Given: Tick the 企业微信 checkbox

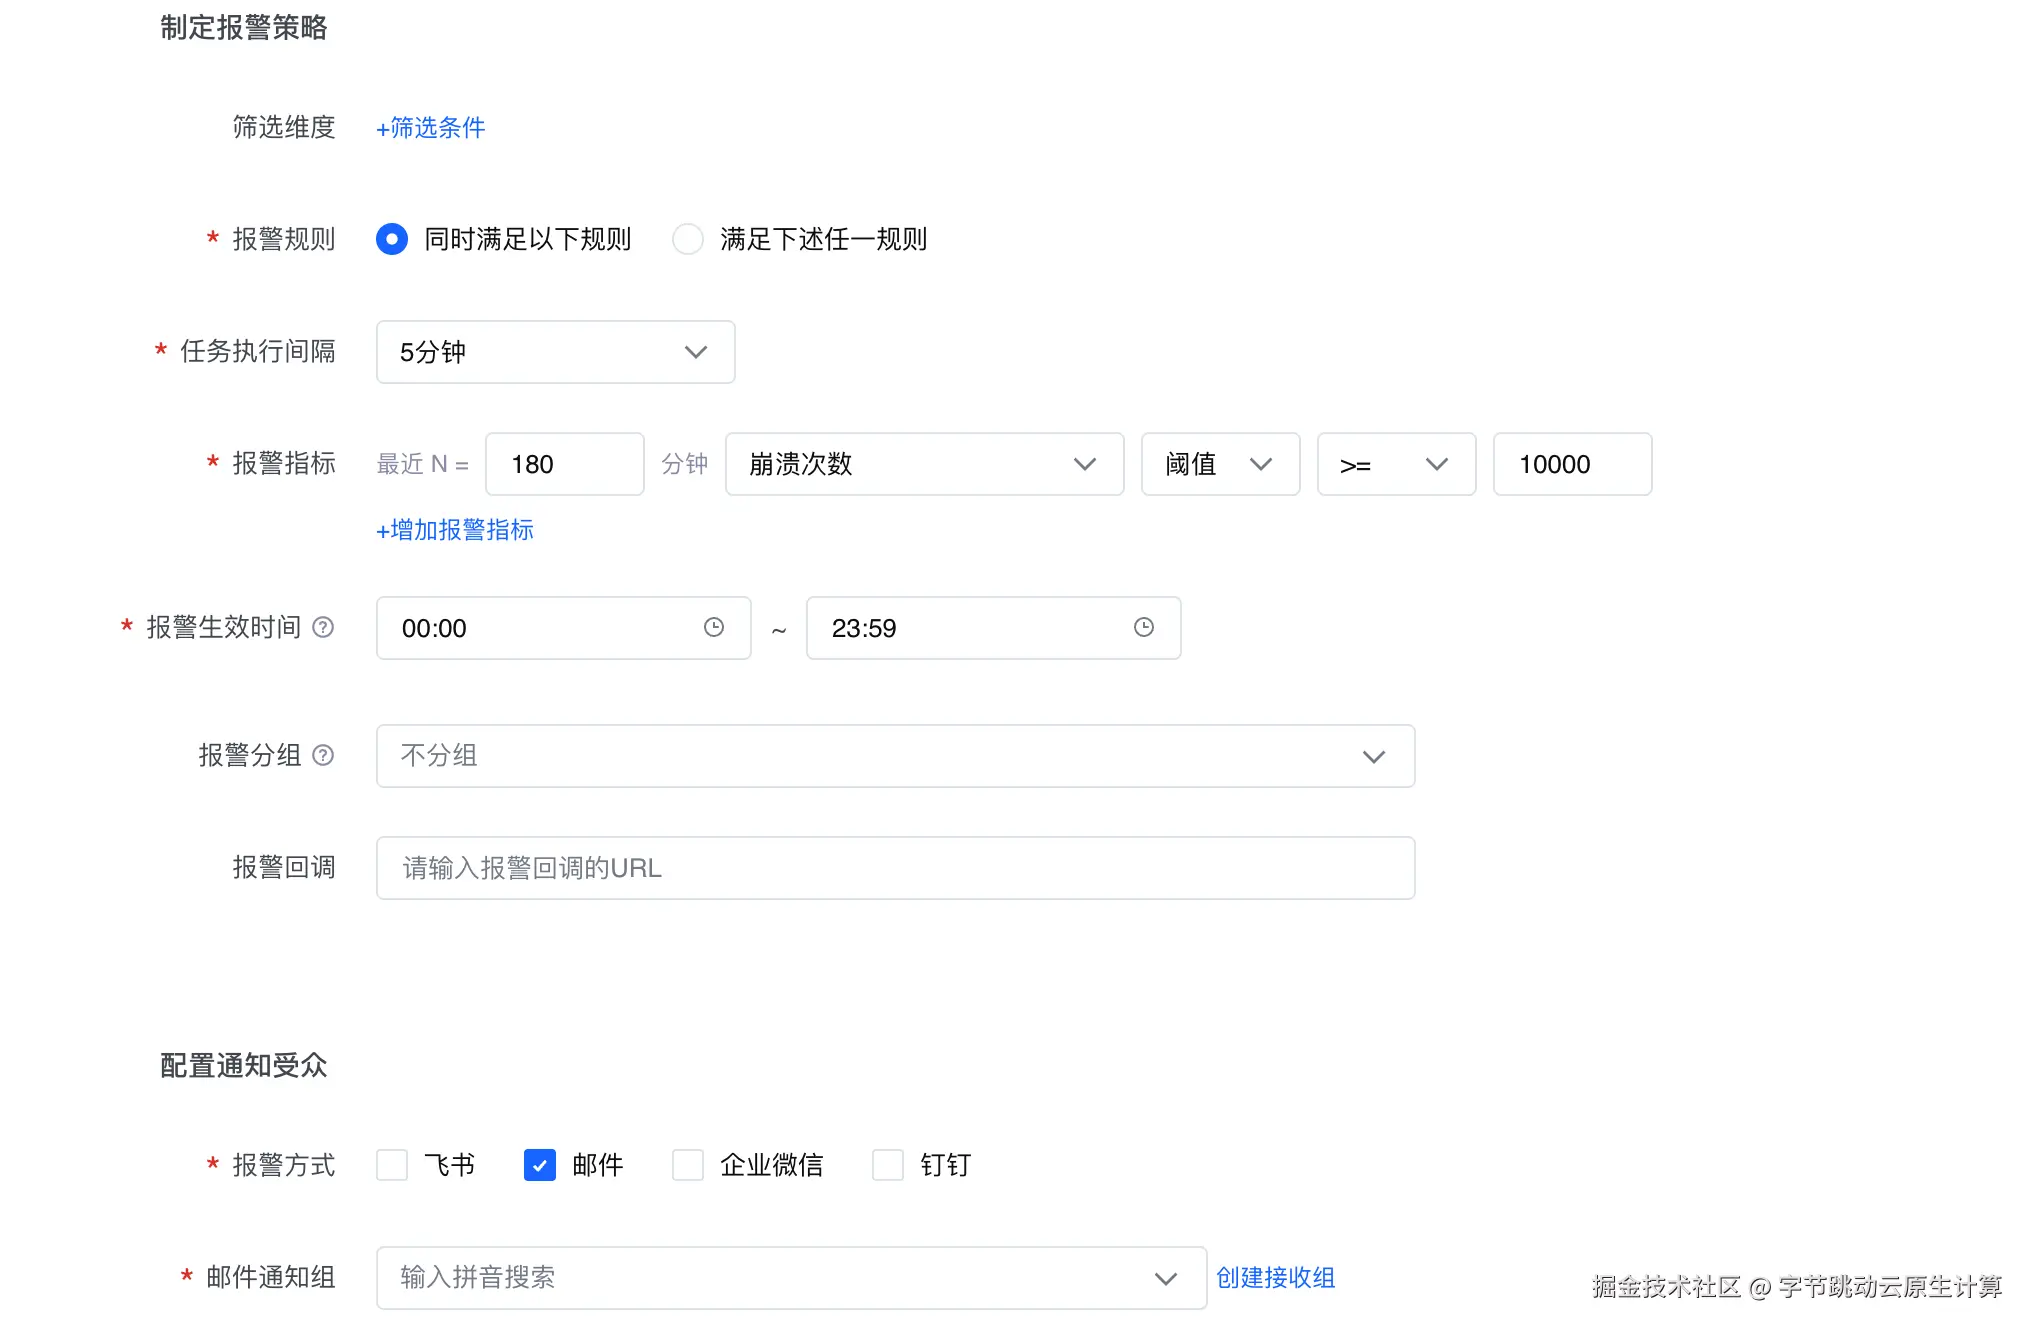Looking at the screenshot, I should [x=688, y=1165].
